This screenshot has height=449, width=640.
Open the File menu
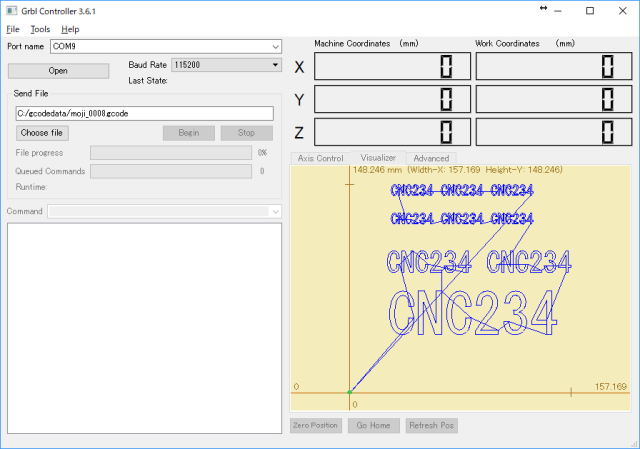click(x=13, y=29)
